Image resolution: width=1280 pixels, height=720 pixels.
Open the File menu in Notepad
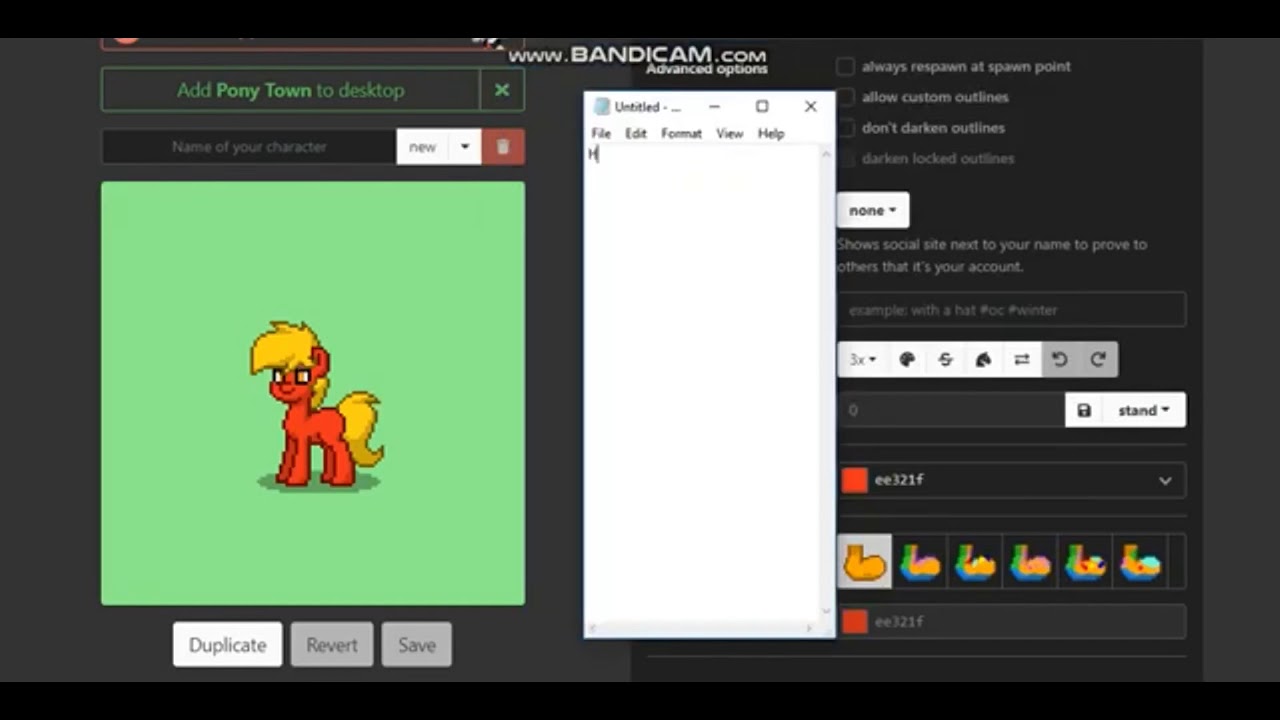(601, 133)
